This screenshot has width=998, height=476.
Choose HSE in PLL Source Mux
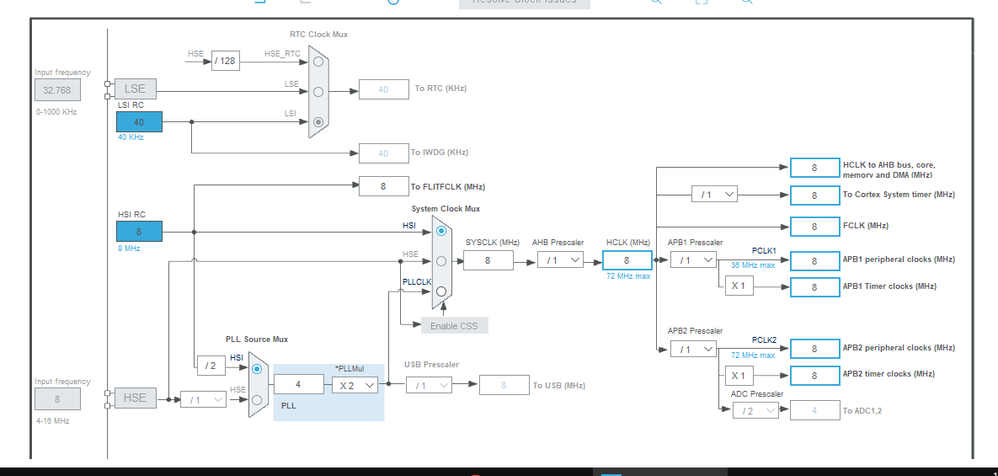pos(257,400)
